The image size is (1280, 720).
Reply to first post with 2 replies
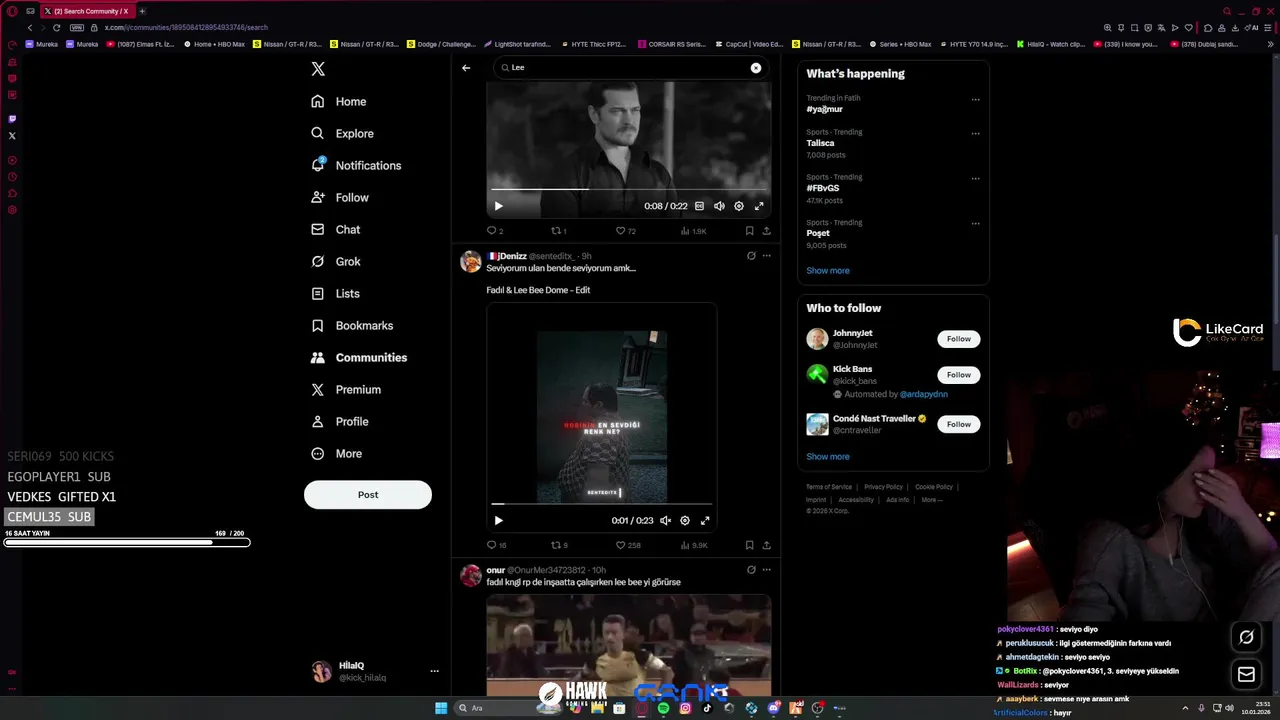click(x=495, y=231)
